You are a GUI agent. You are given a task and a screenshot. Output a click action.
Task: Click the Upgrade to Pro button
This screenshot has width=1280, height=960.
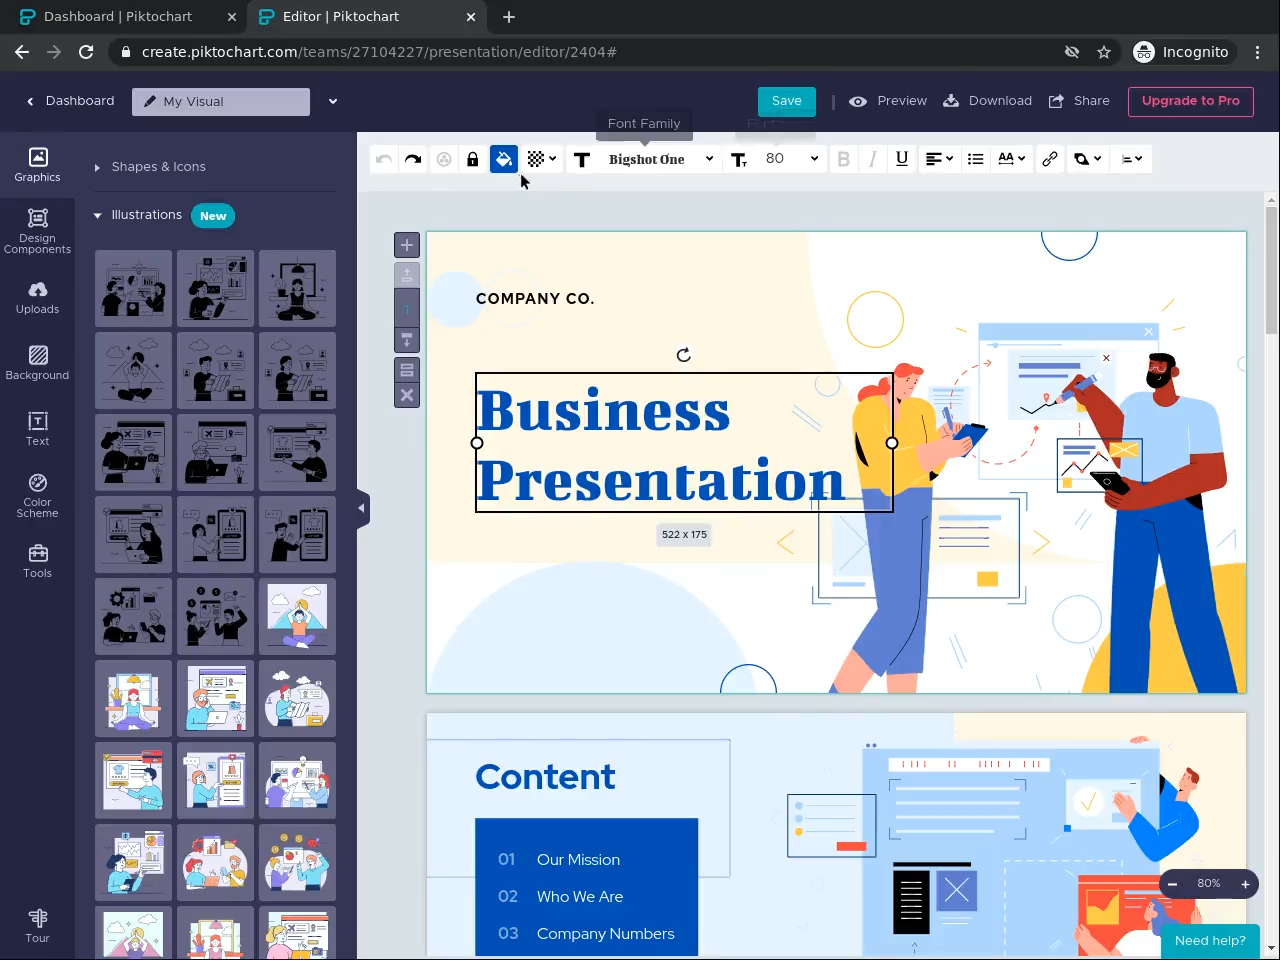point(1190,101)
